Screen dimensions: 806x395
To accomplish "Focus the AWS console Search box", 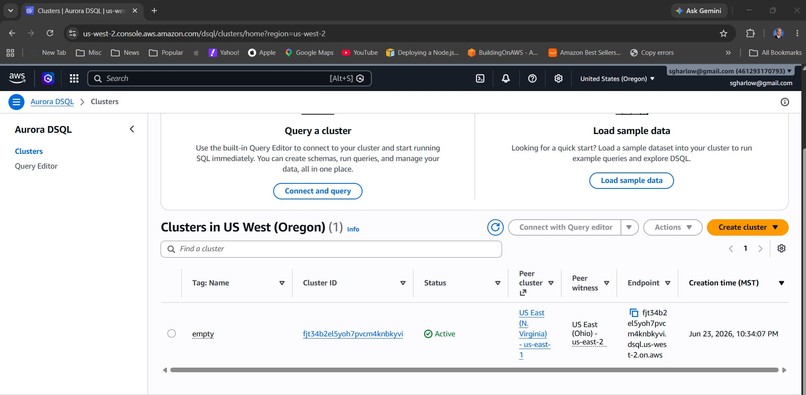I will [229, 78].
